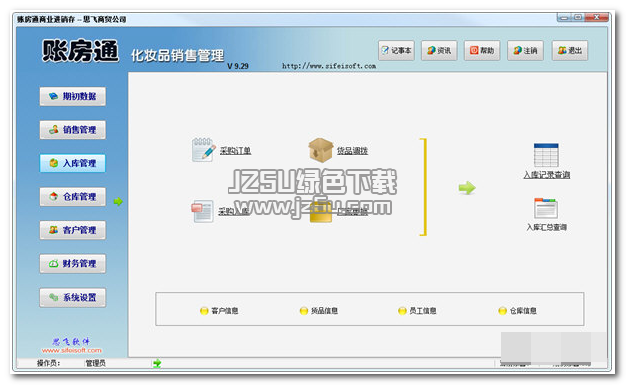Screen dimensions: 626x385
Task: Click the 操作员: label in status bar
Action: (48, 363)
